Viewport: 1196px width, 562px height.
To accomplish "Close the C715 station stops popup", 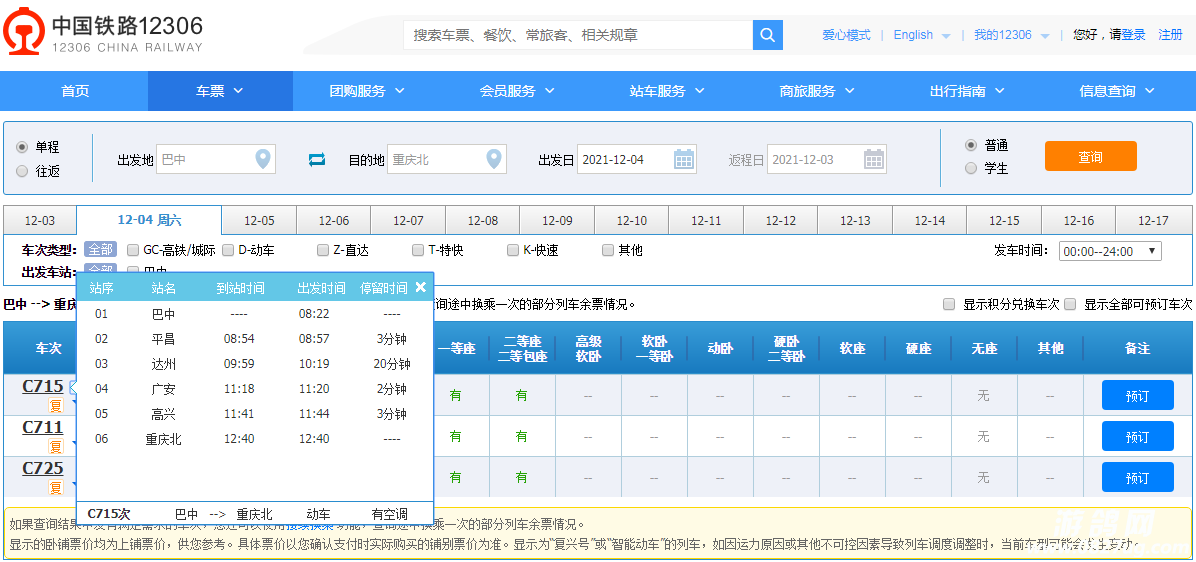I will (x=421, y=287).
